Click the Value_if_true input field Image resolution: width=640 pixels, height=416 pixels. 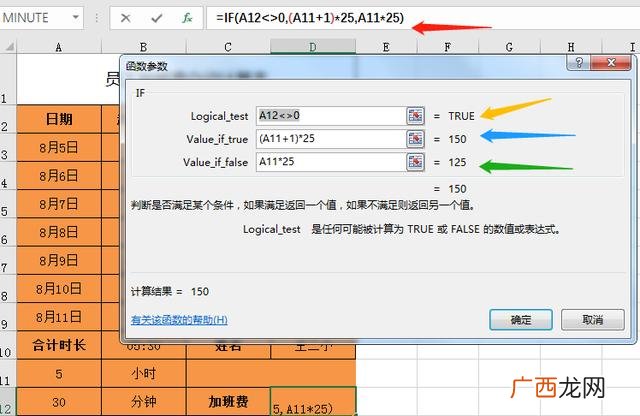pyautogui.click(x=331, y=139)
